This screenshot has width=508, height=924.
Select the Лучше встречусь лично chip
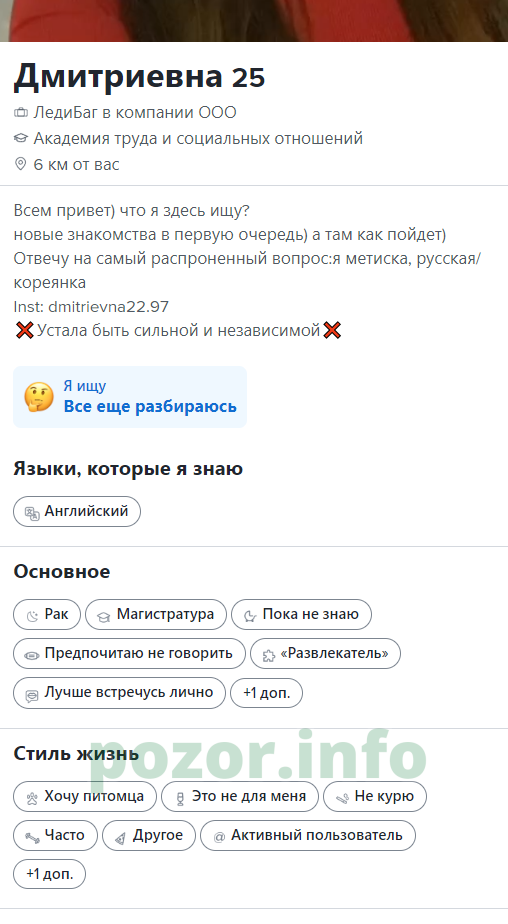pos(119,692)
